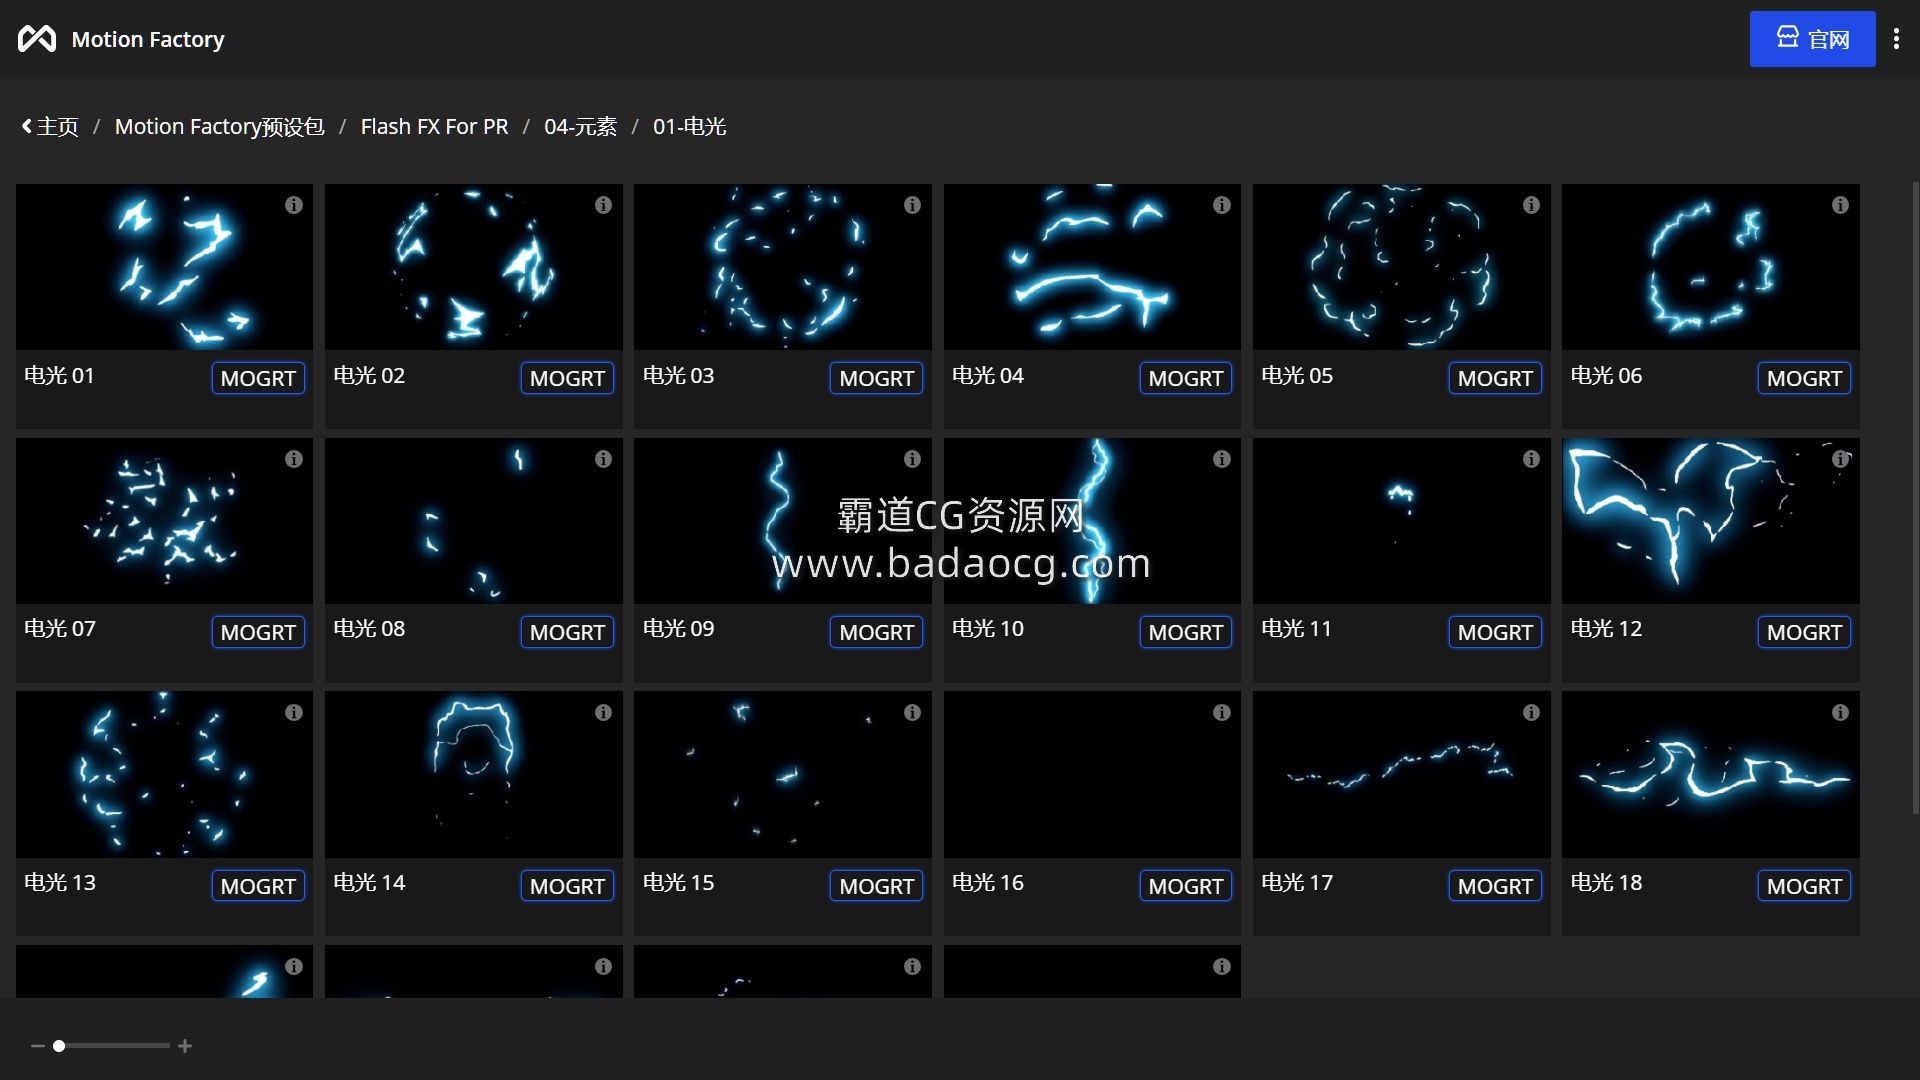Select the 电光 01 thumbnail preview
Viewport: 1920px width, 1080px height.
pos(164,267)
